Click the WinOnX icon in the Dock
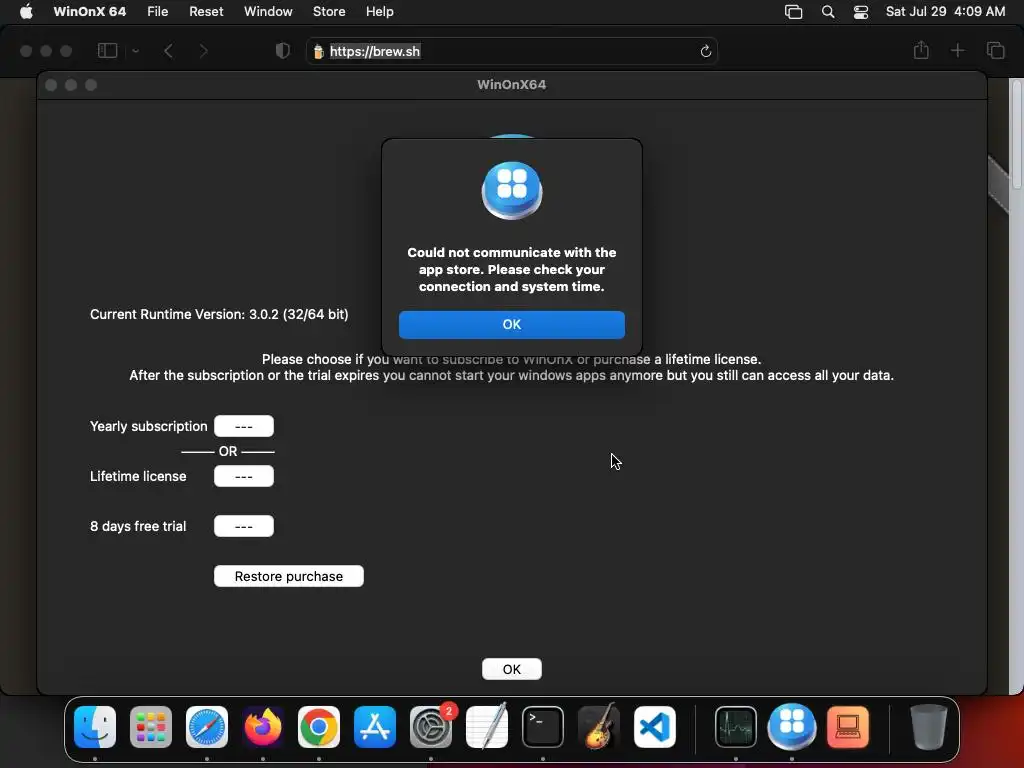The image size is (1024, 768). click(792, 727)
